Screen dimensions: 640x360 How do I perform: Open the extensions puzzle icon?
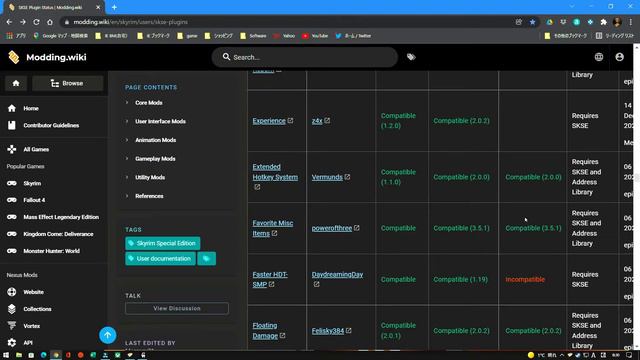[604, 22]
